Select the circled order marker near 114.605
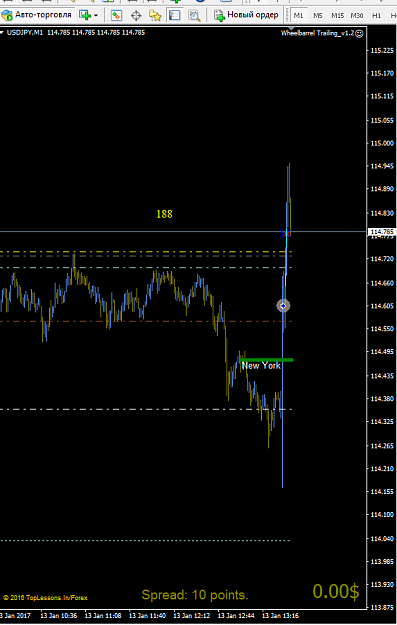The height and width of the screenshot is (625, 397). [x=283, y=306]
